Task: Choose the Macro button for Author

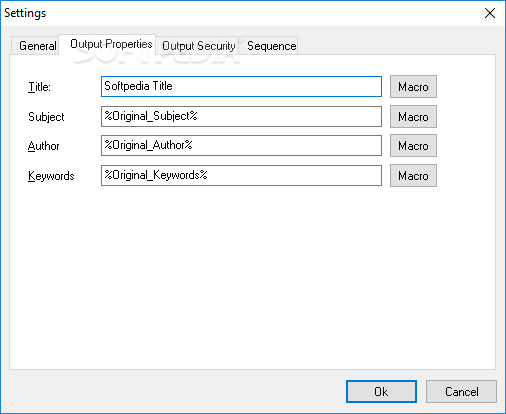Action: pyautogui.click(x=413, y=146)
